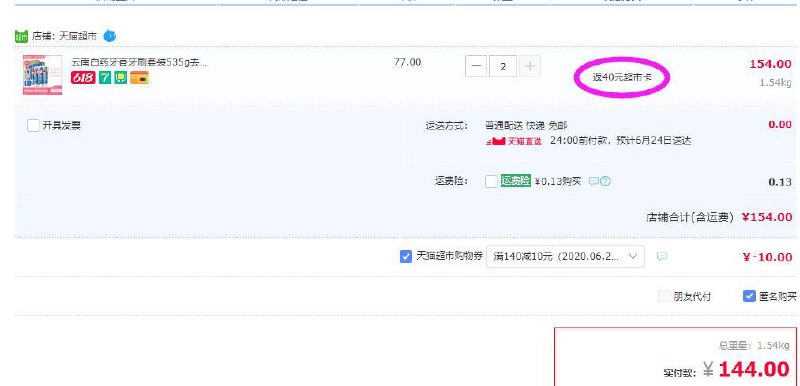This screenshot has height=386, width=800.
Task: Click the quantity input field showing 2
Action: 503,66
